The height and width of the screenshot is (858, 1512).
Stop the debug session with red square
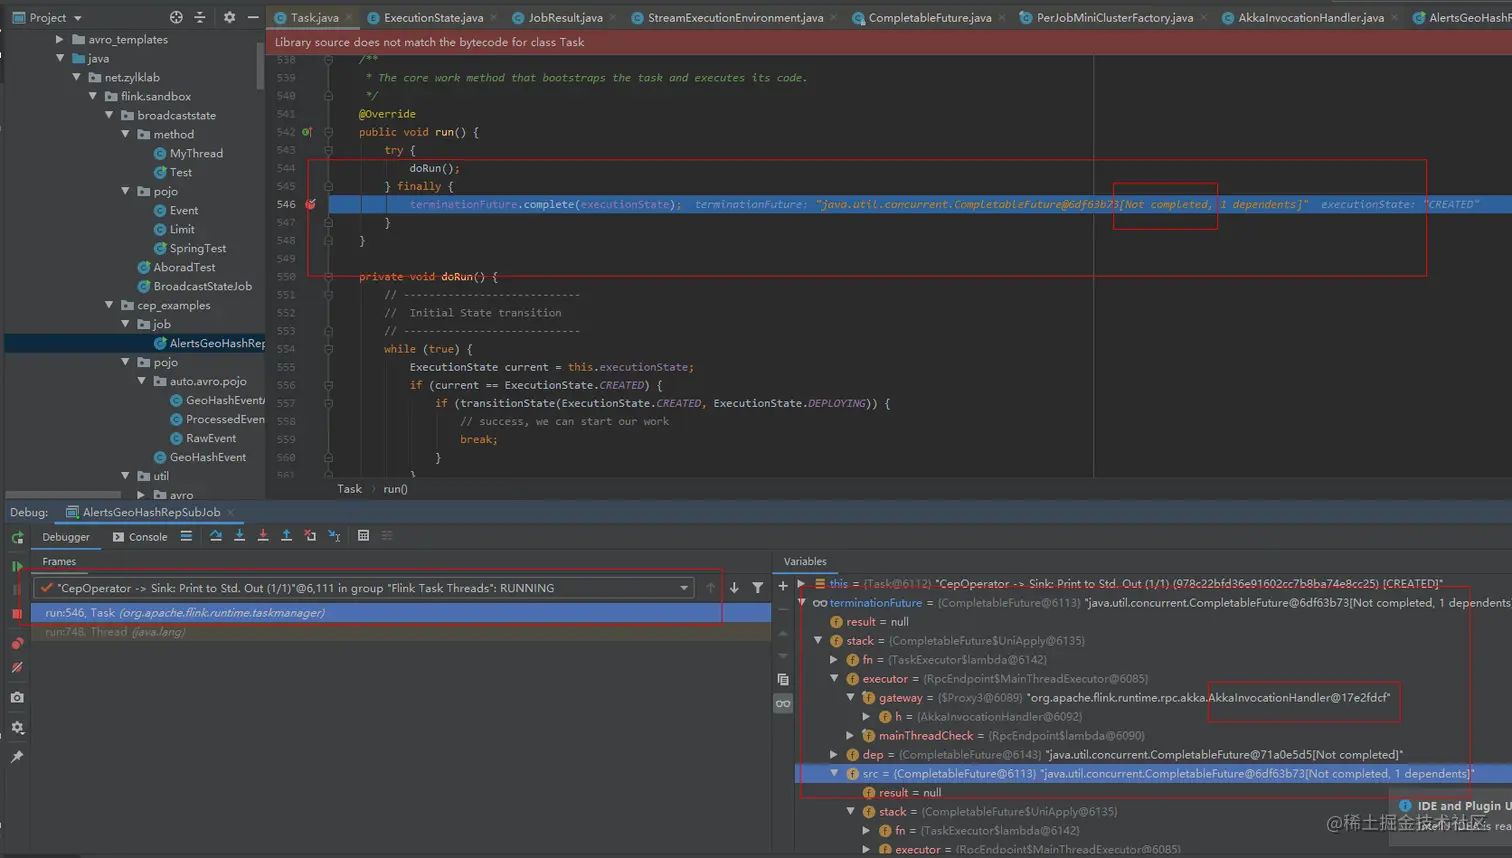pyautogui.click(x=17, y=613)
